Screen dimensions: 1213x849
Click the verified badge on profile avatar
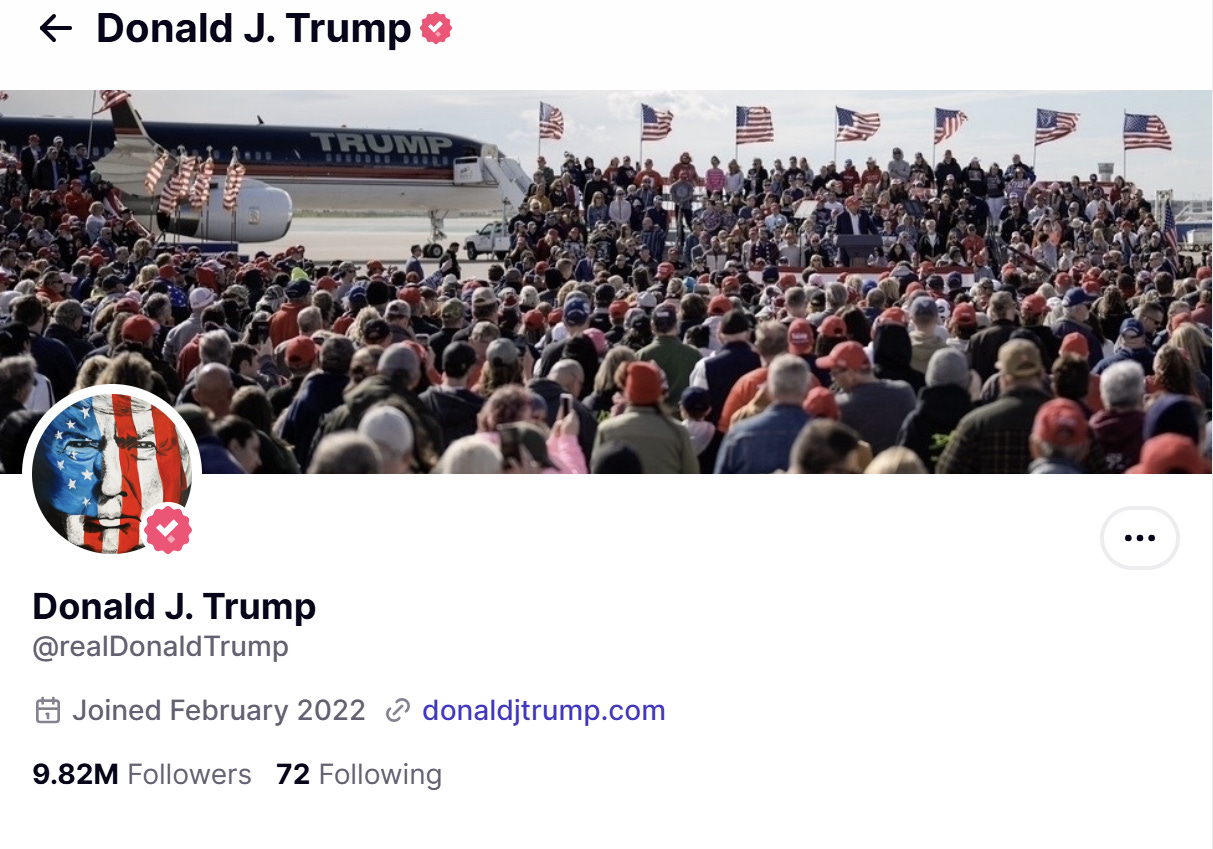168,529
